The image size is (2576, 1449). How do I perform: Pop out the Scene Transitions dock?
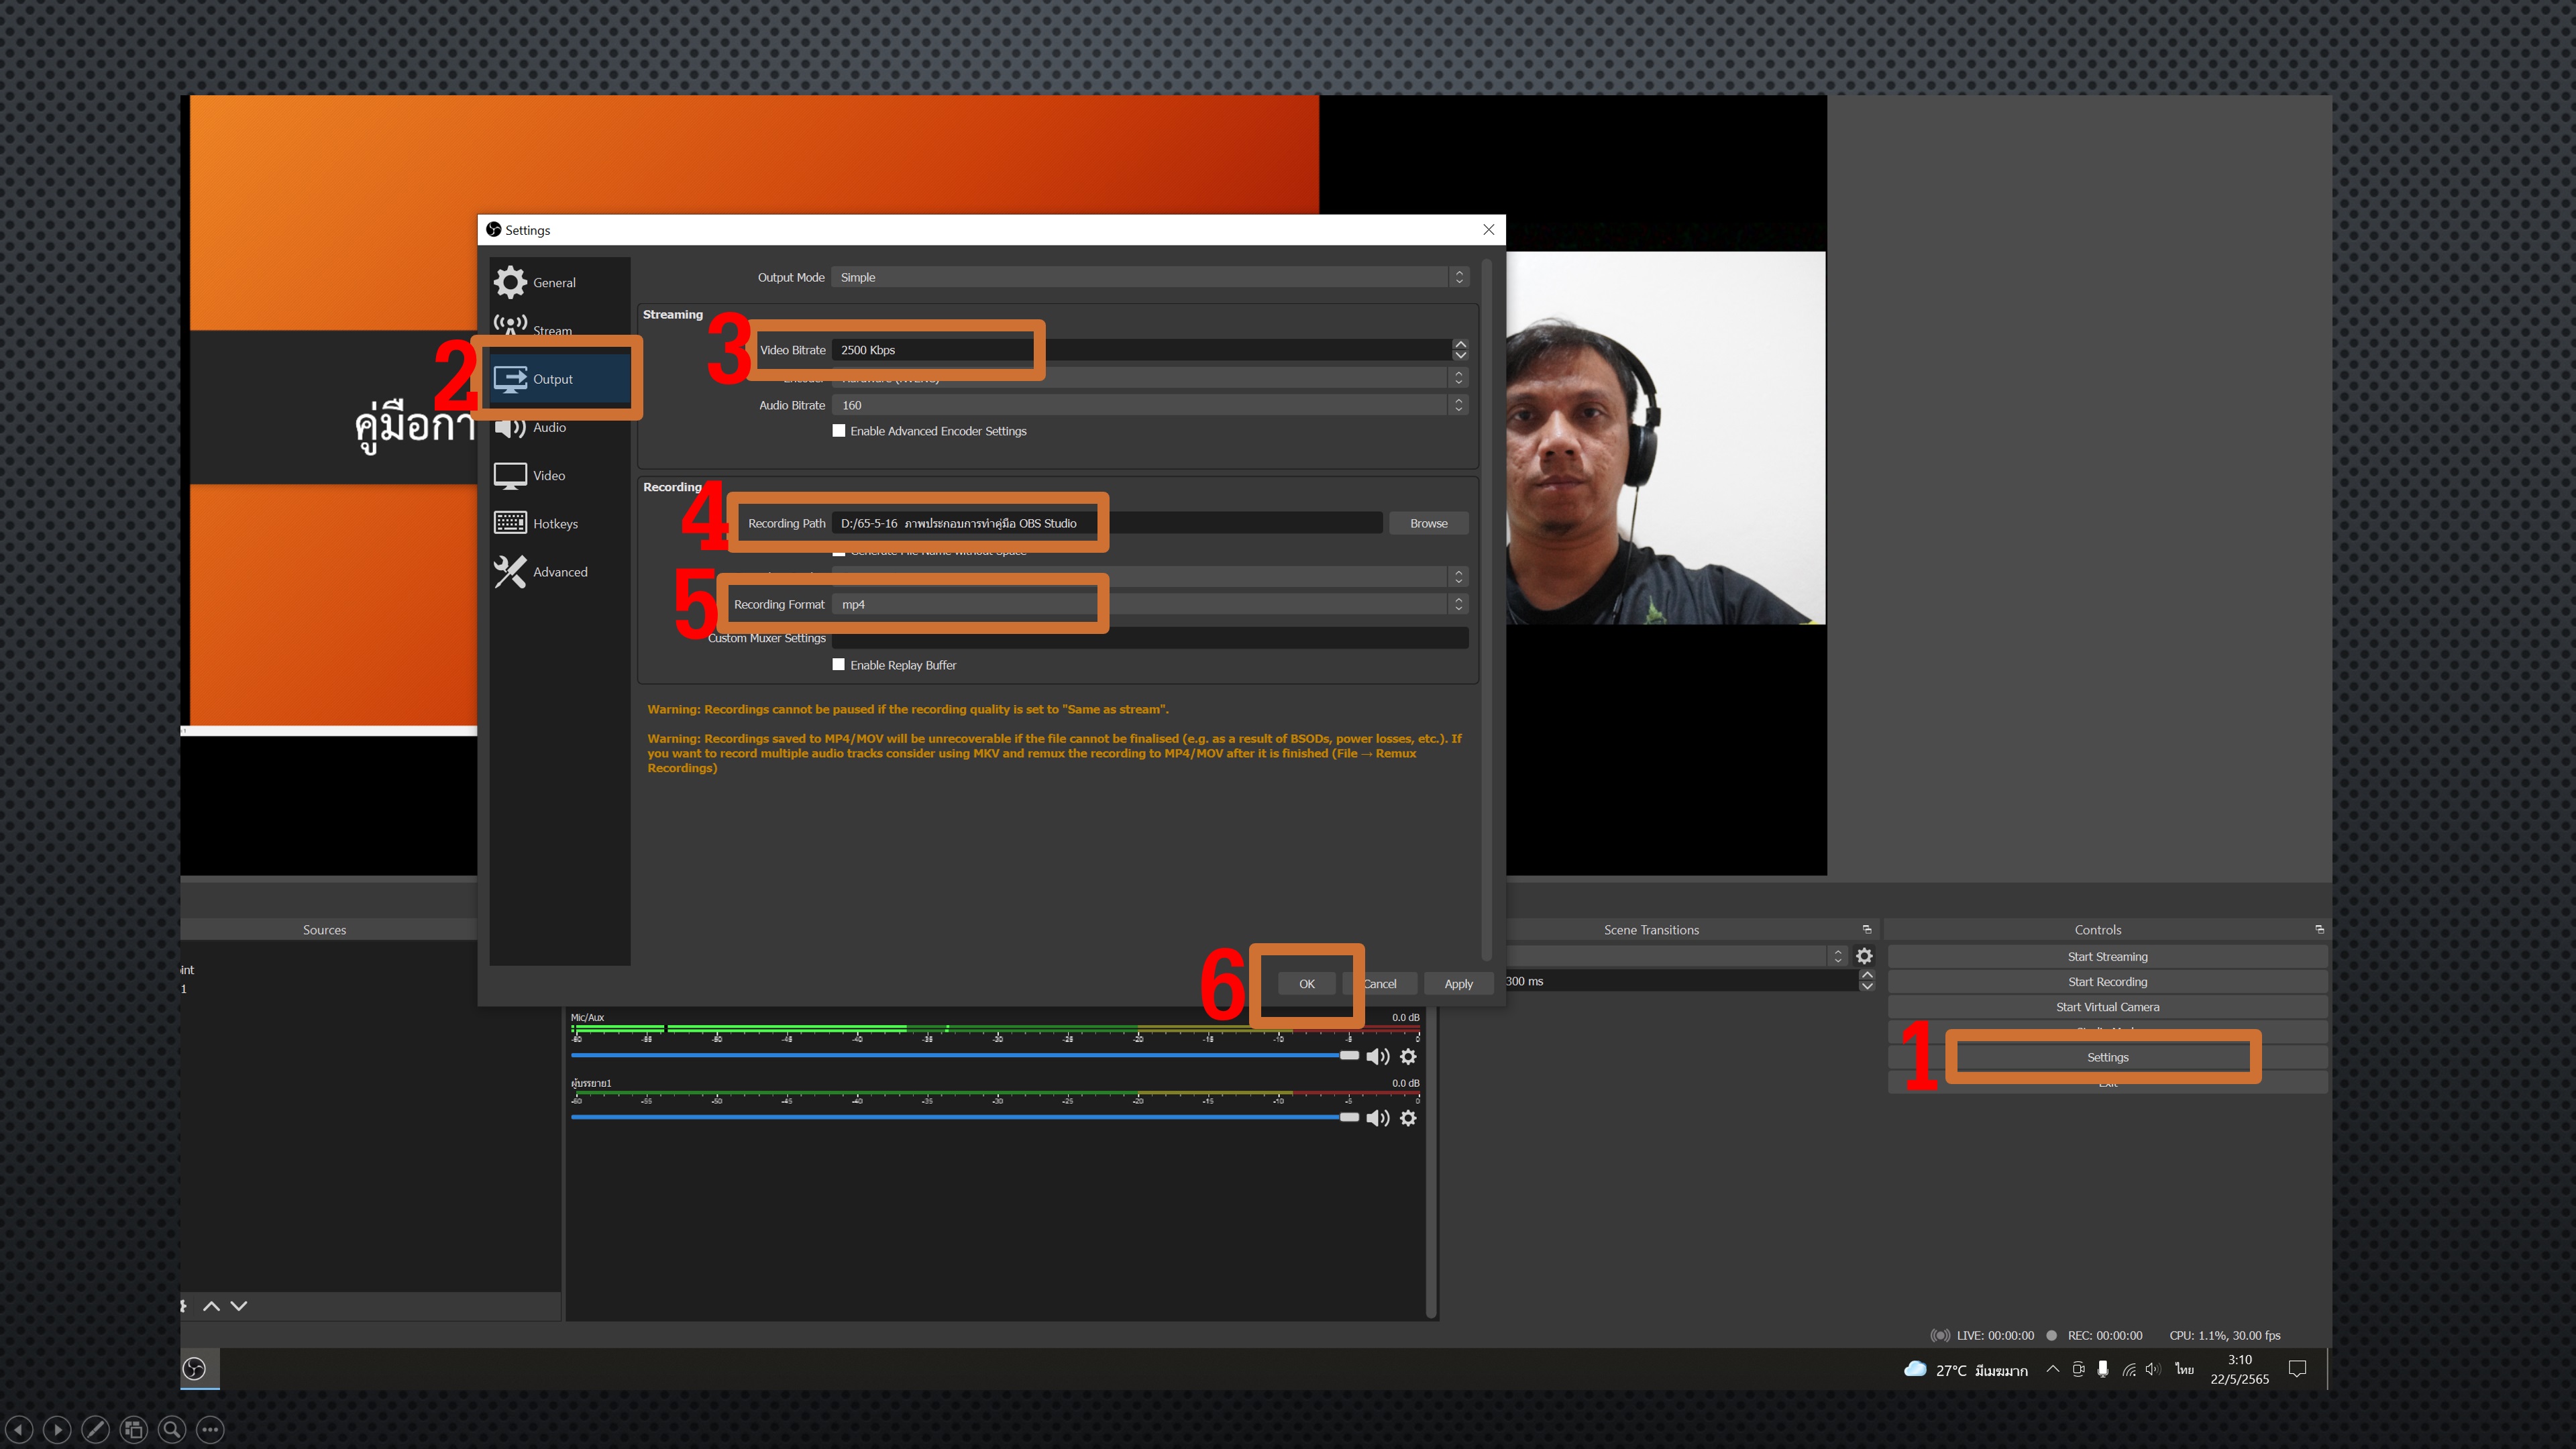click(1866, 930)
